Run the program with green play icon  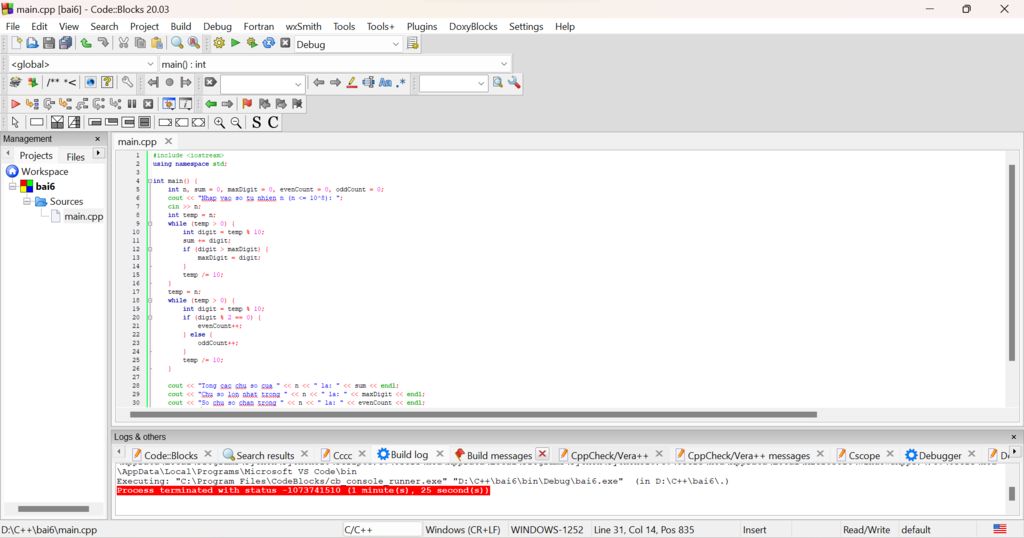(x=235, y=43)
